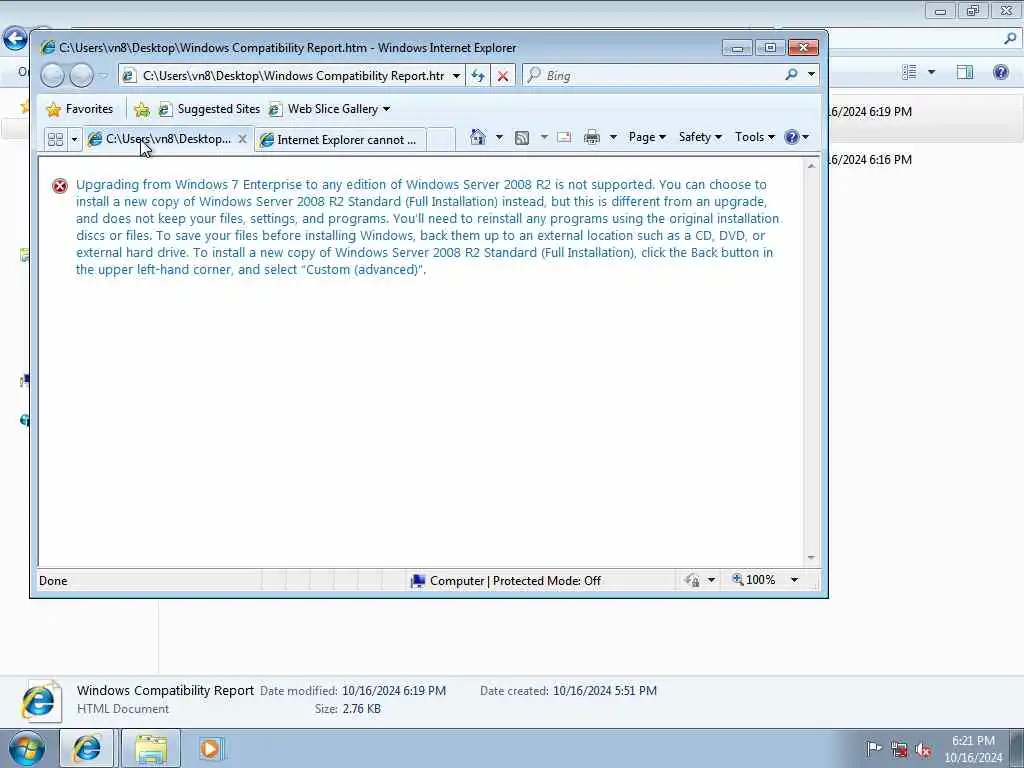Click the status bar privacy lock icon
Image resolution: width=1024 pixels, height=768 pixels.
692,580
